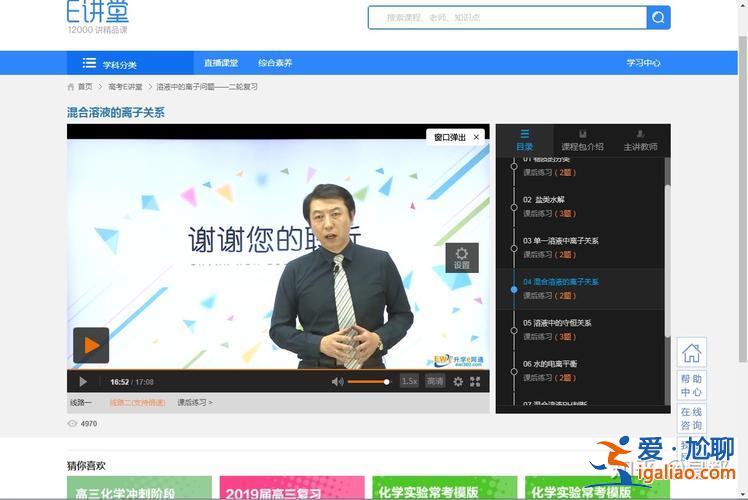Select 线路二 (支持倍速) video source
Image resolution: width=748 pixels, height=500 pixels.
pos(136,402)
